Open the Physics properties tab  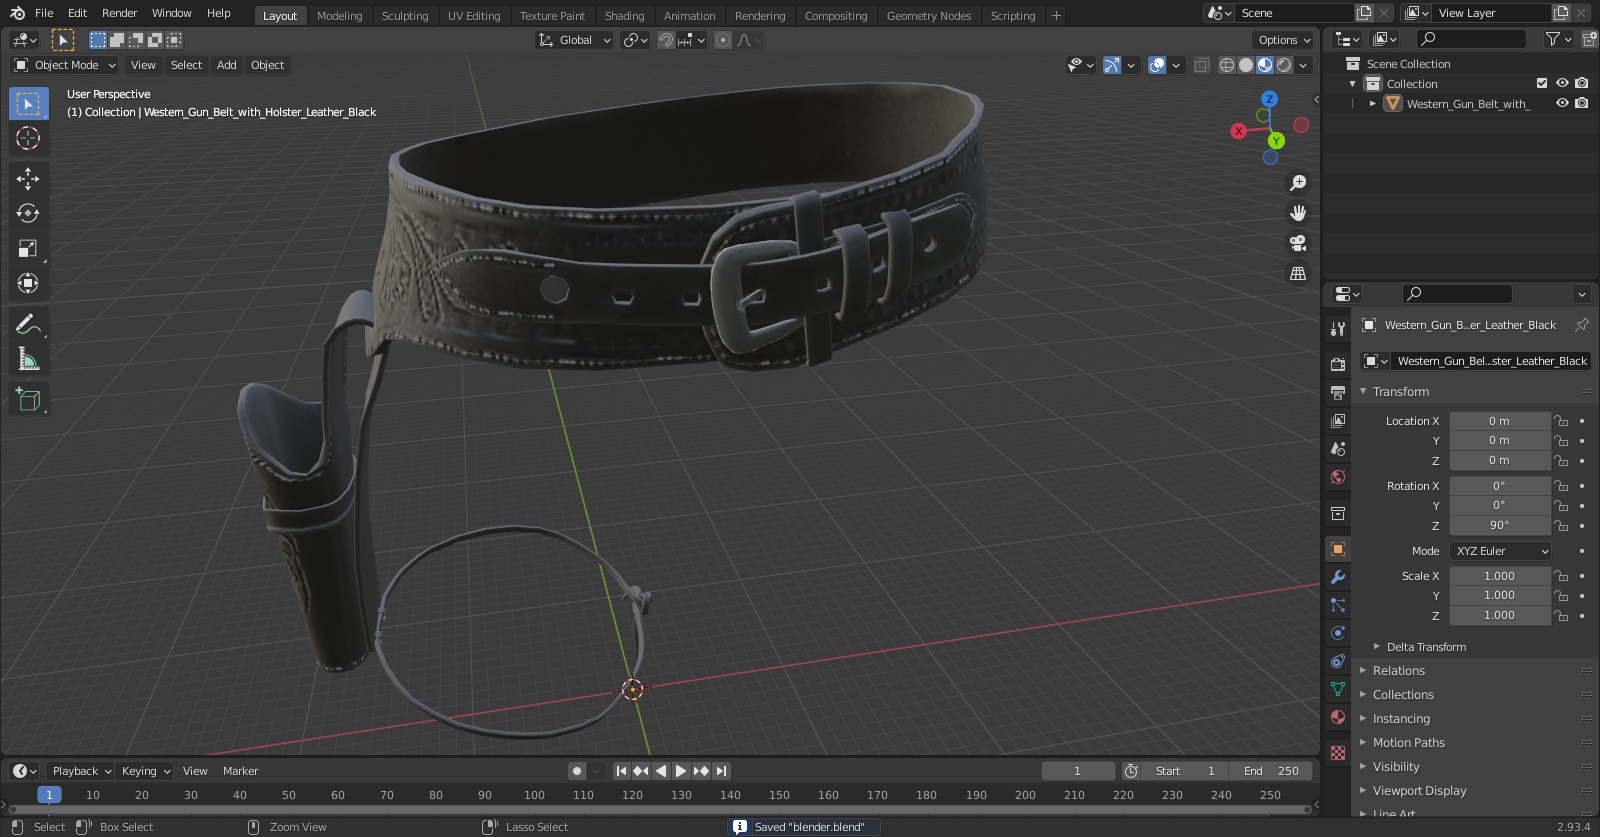[1338, 633]
